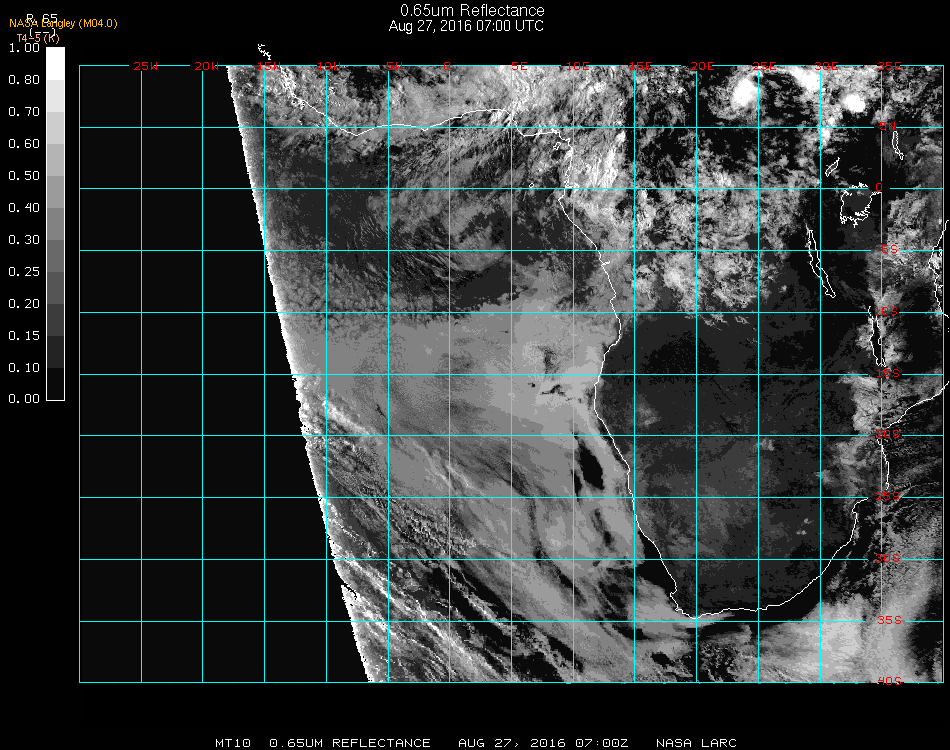Click the 0.25 colorbar scale value
950x750 pixels.
click(x=24, y=271)
